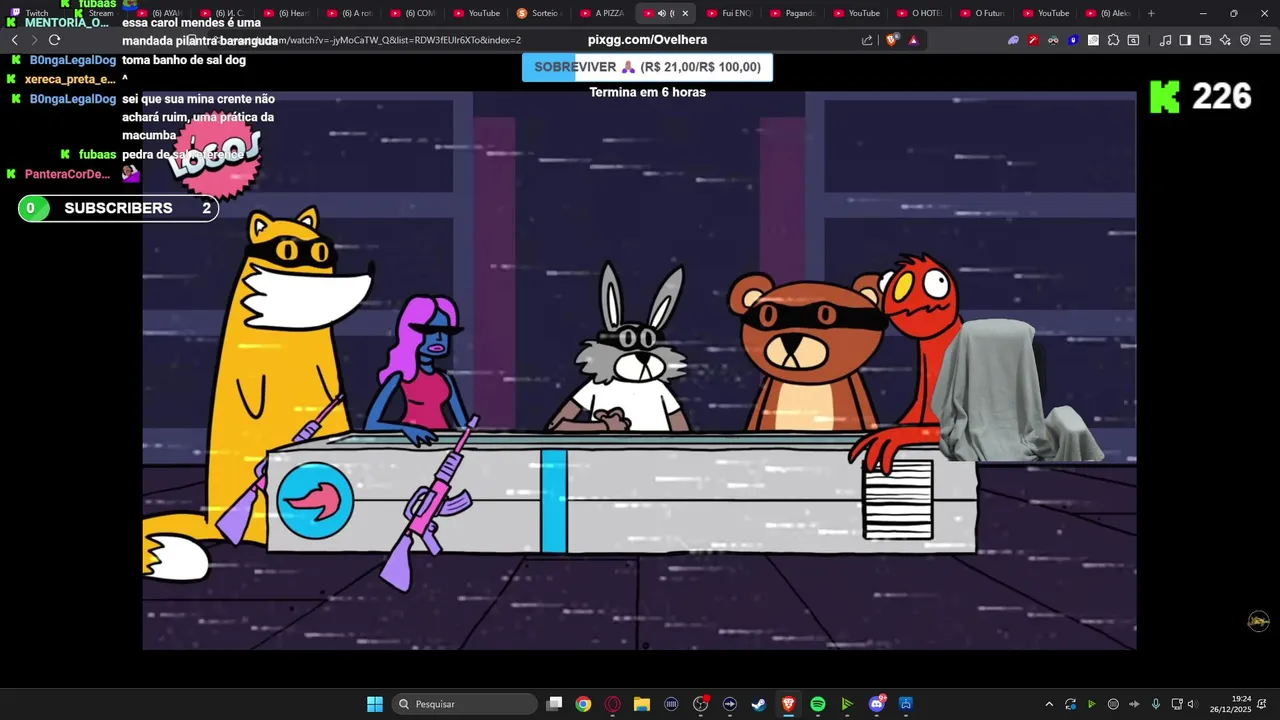Click the cartoon video player area
The height and width of the screenshot is (720, 1280).
coord(639,370)
